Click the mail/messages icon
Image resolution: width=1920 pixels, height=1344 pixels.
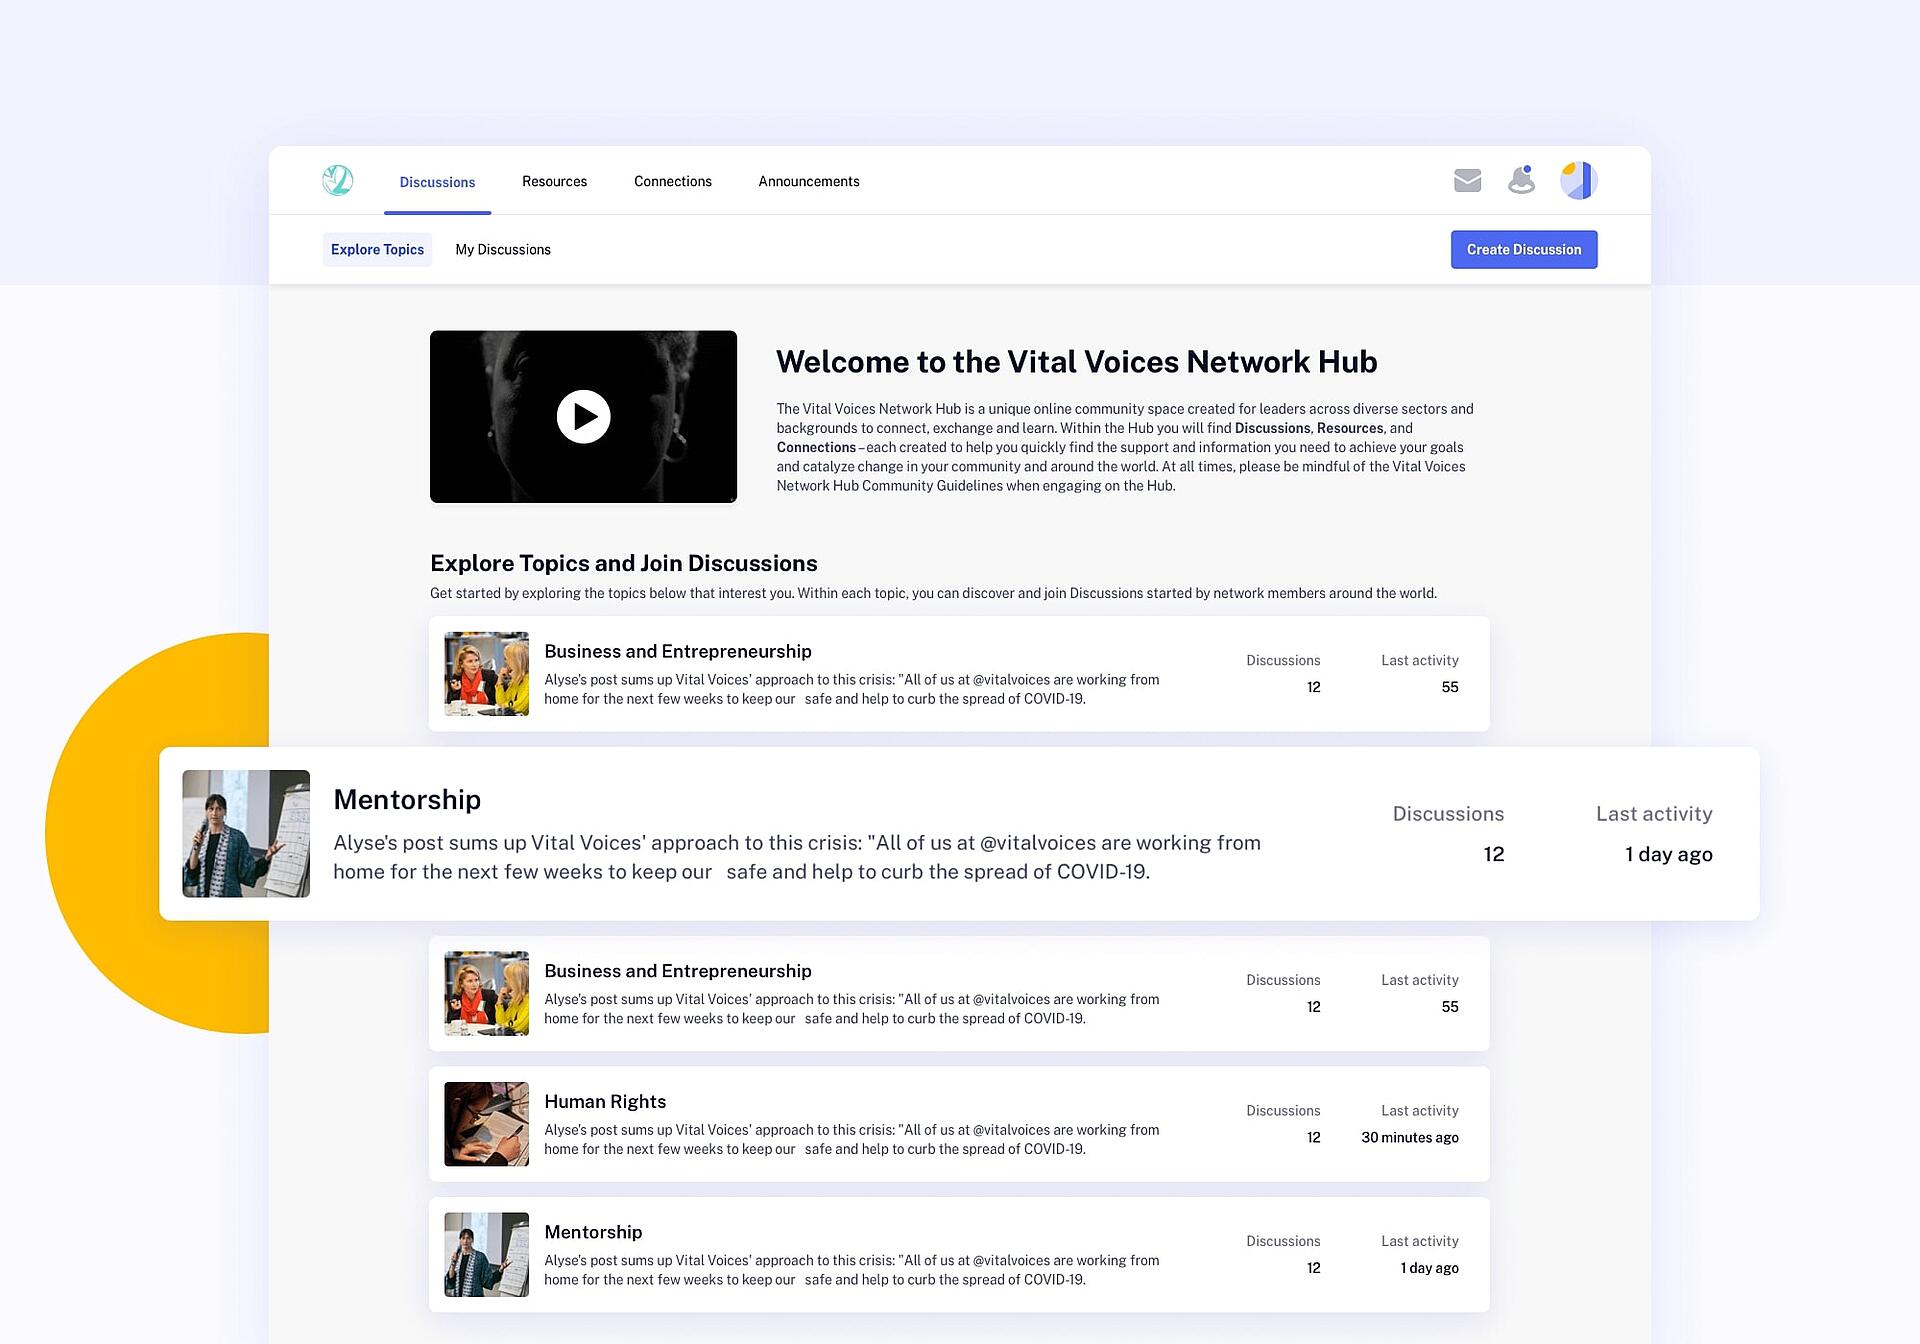[x=1466, y=181]
